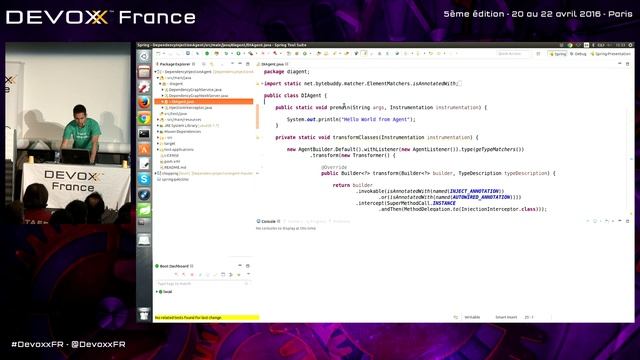Click the Boot Dashboard tag filter field
Viewport: 640px width, 360px height.
pos(202,283)
